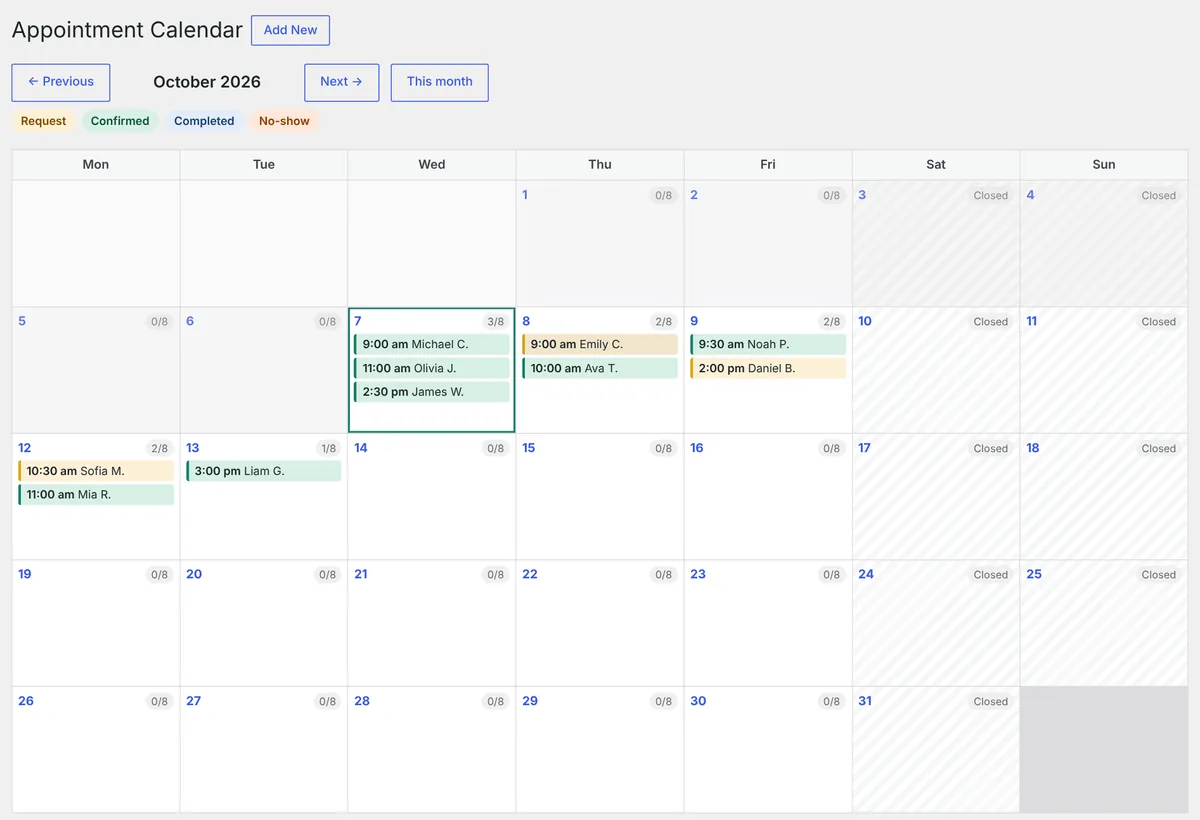1200x820 pixels.
Task: Click date number 28
Action: coord(362,701)
